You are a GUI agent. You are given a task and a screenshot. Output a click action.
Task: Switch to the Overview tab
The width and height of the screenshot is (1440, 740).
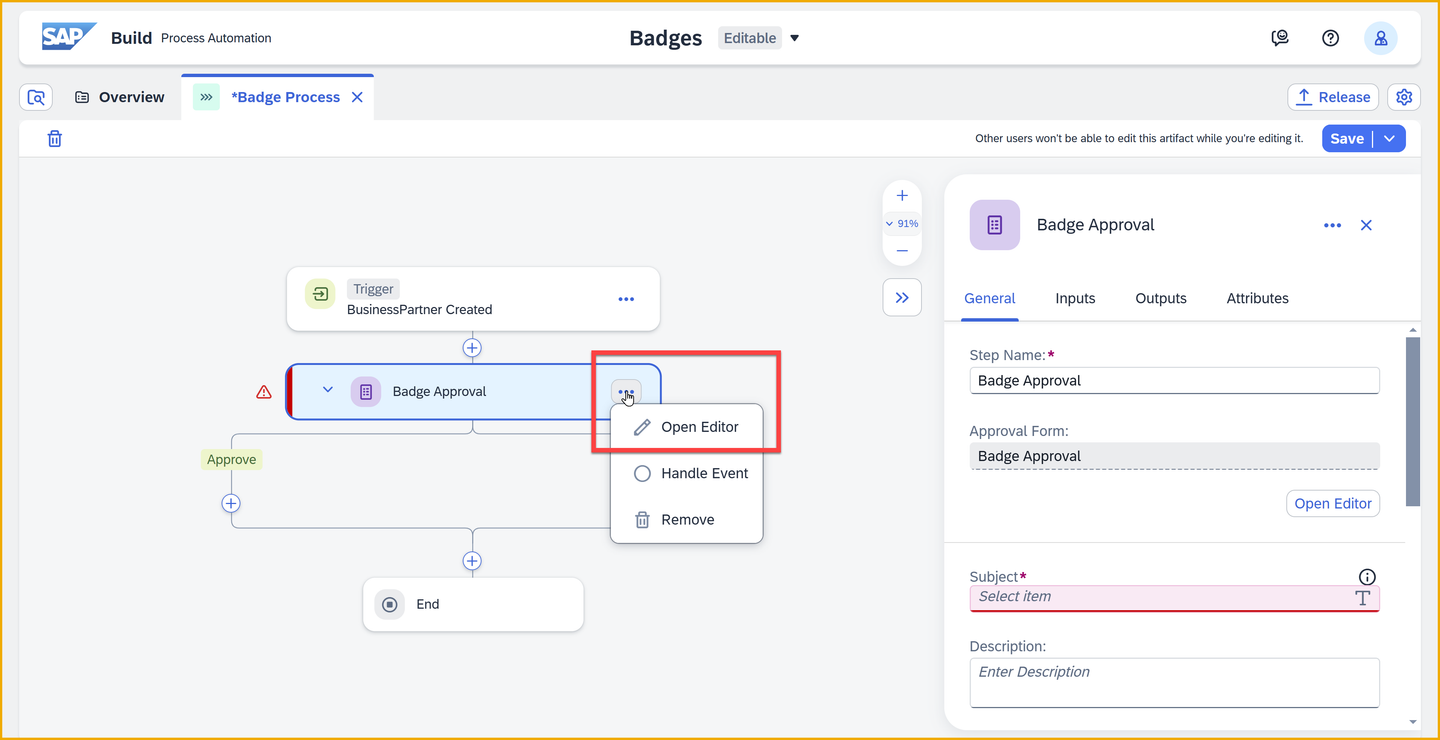pos(120,97)
